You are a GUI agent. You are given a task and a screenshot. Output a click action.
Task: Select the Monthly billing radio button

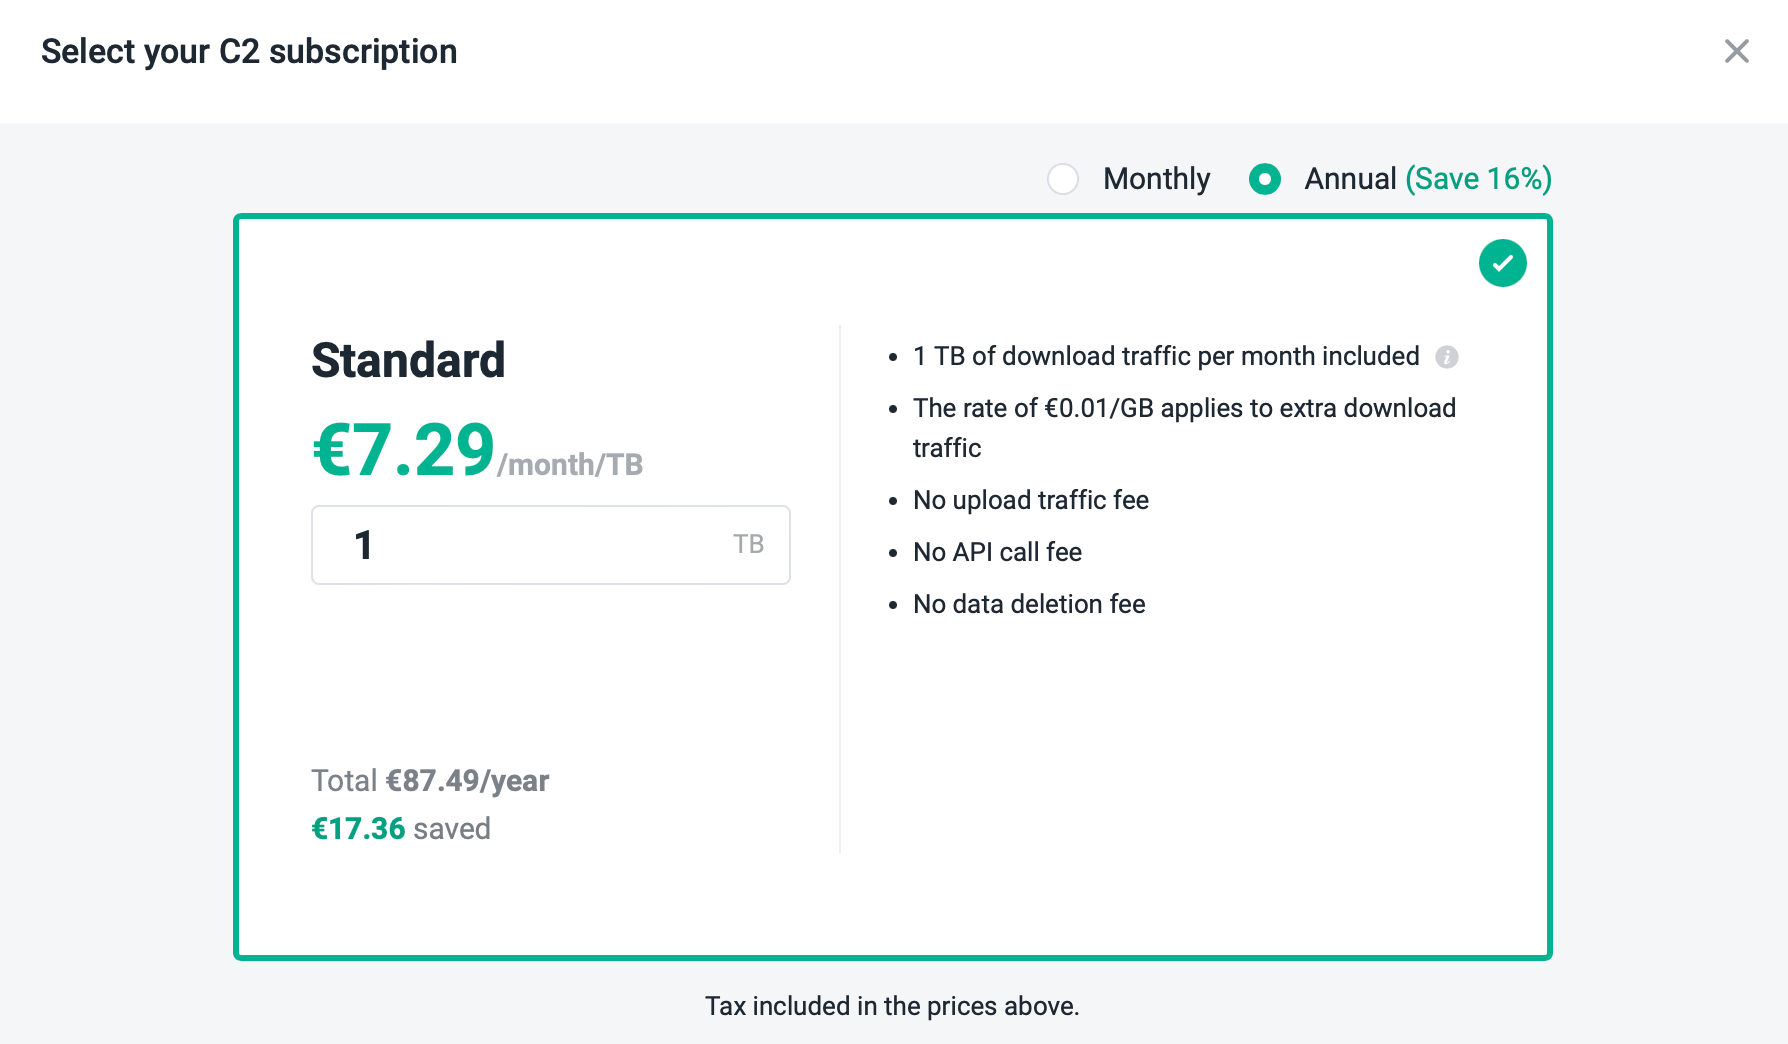tap(1063, 179)
